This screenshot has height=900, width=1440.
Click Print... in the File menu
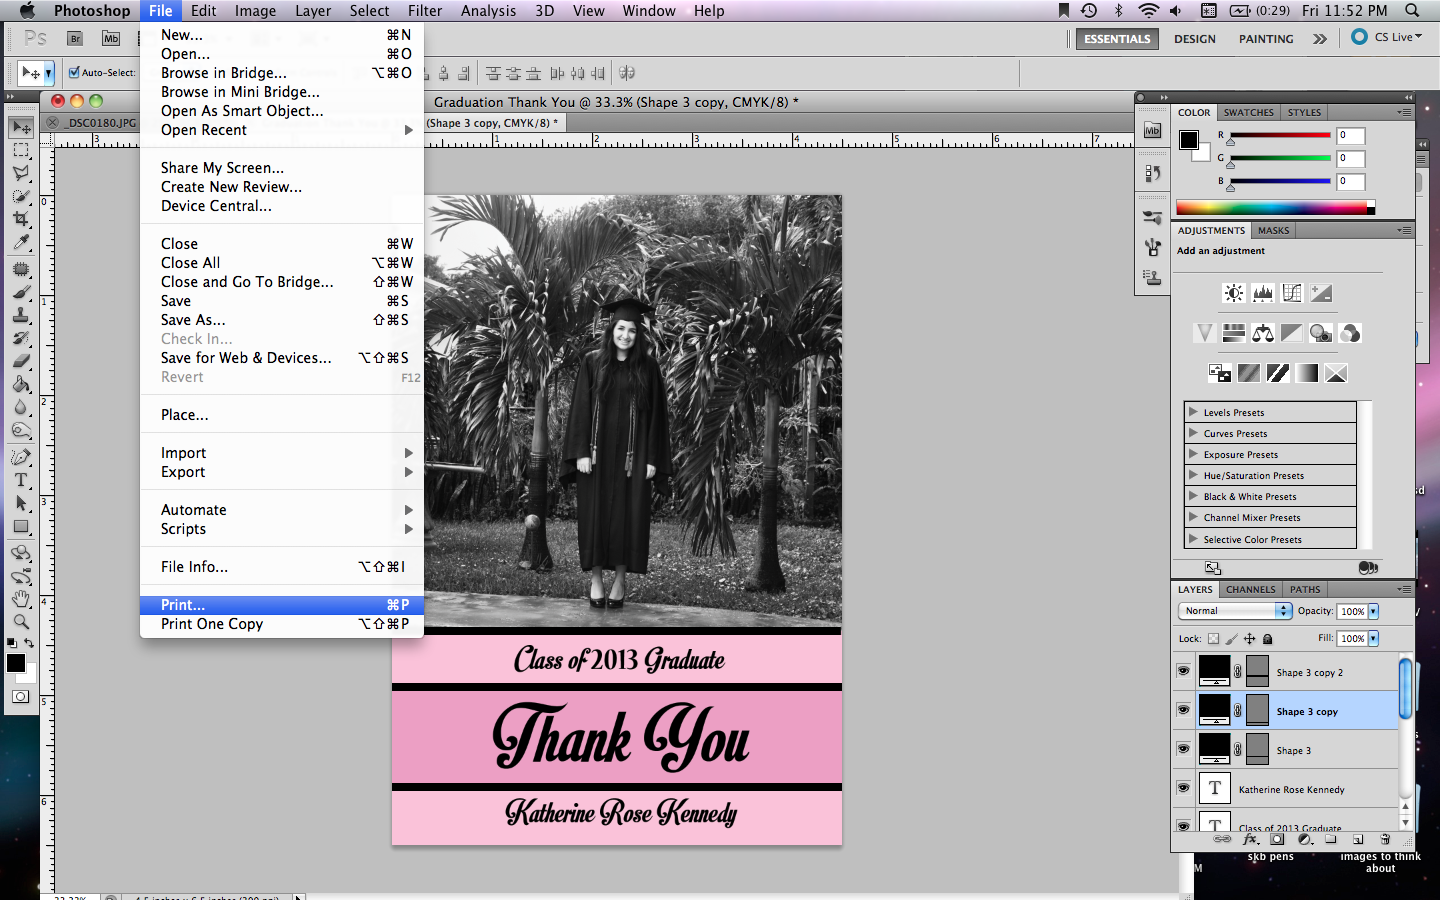pos(282,605)
